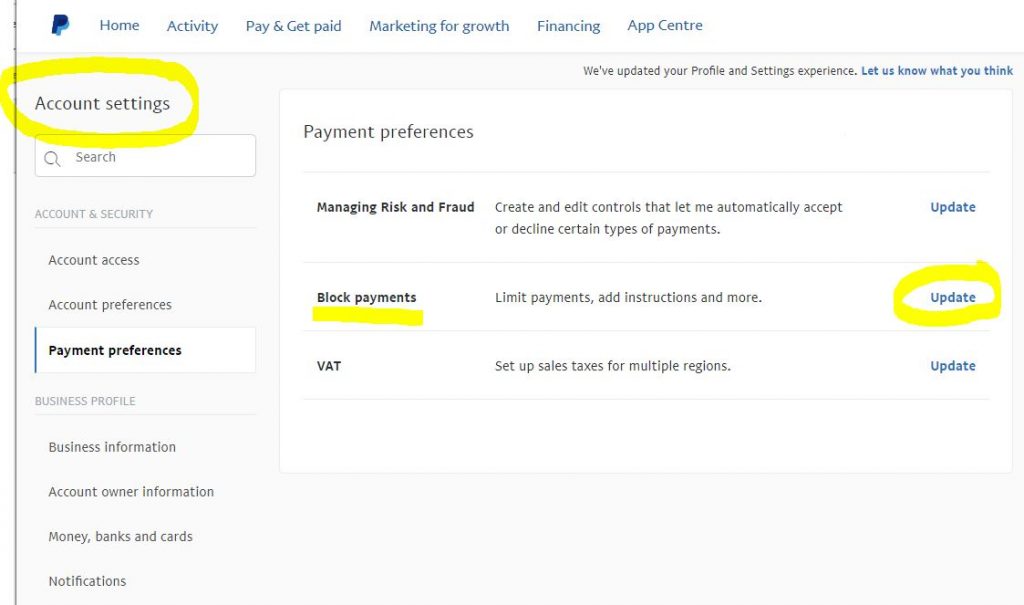Image resolution: width=1024 pixels, height=605 pixels.
Task: Select Account access in sidebar
Action: coord(93,260)
